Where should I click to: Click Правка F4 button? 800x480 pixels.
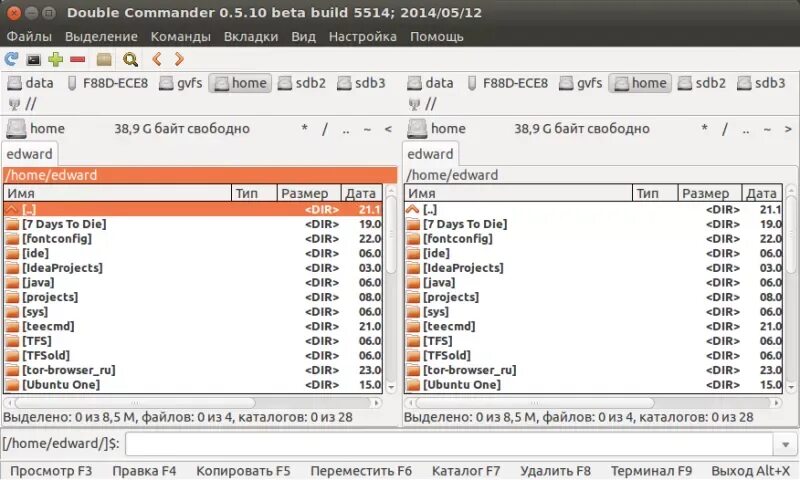coord(144,471)
